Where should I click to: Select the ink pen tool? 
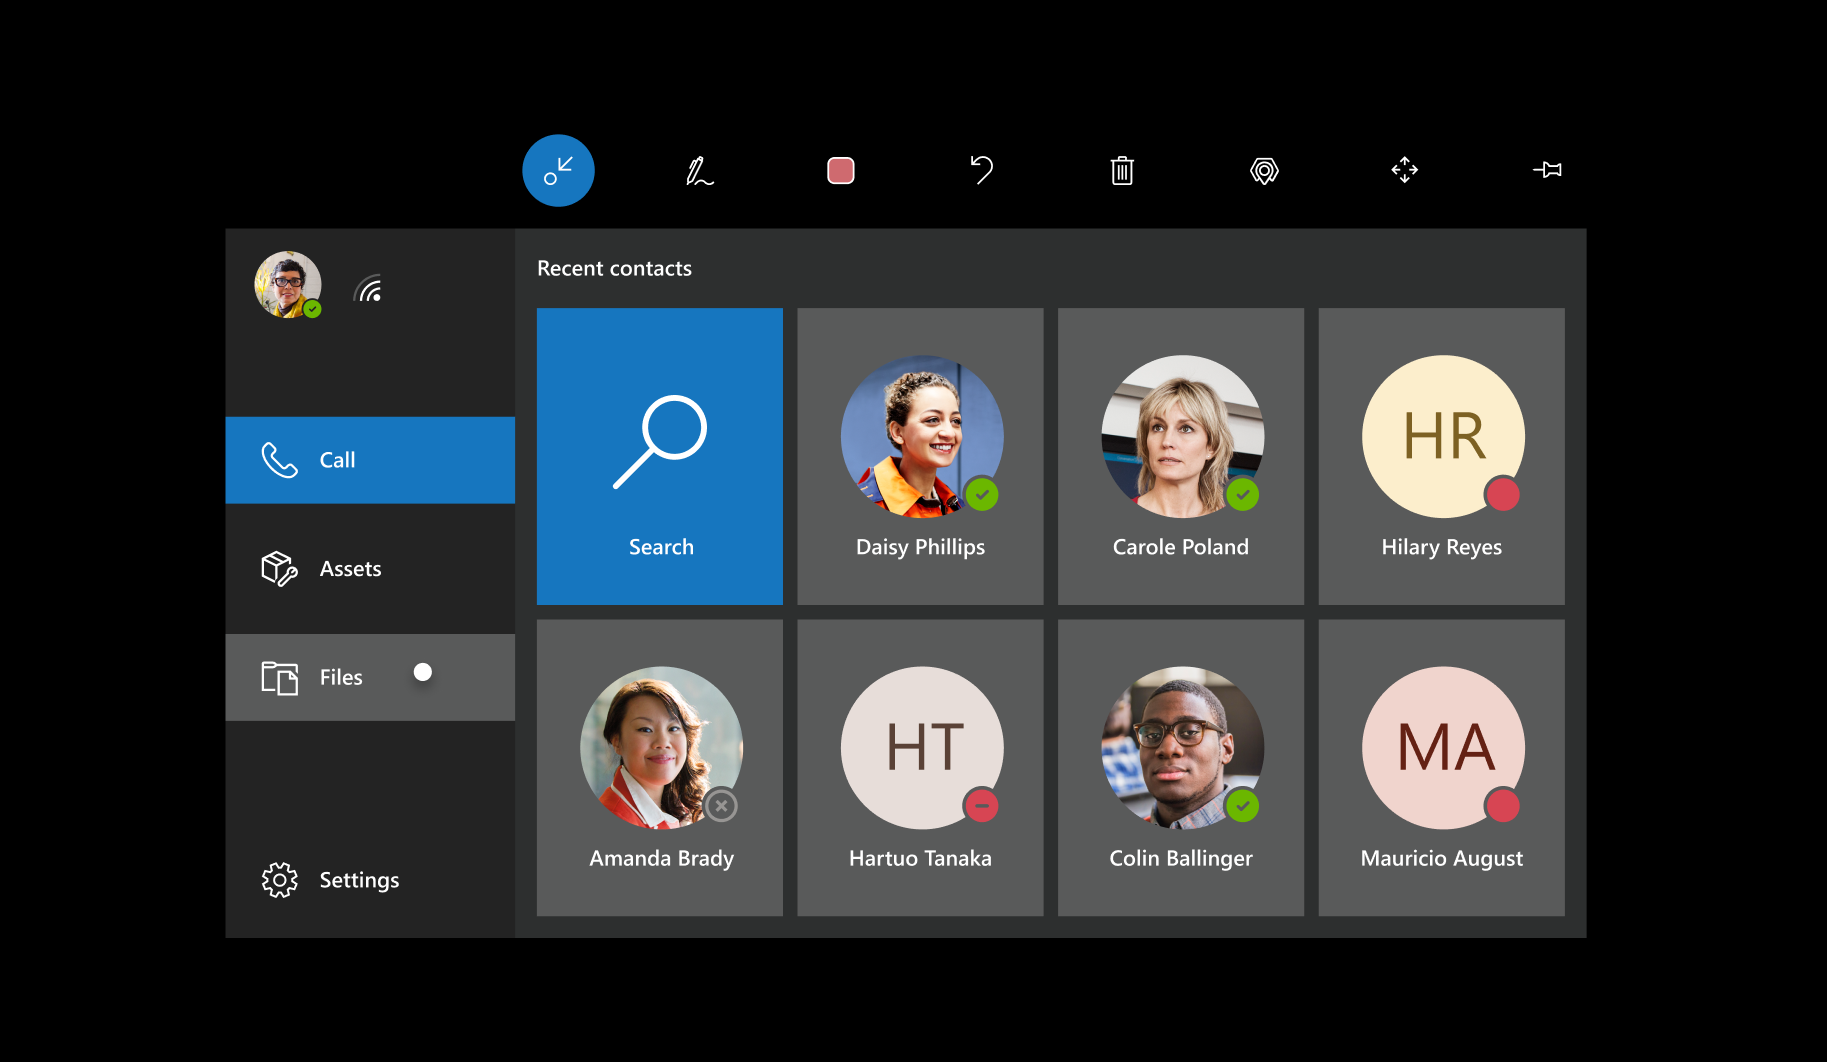(700, 170)
